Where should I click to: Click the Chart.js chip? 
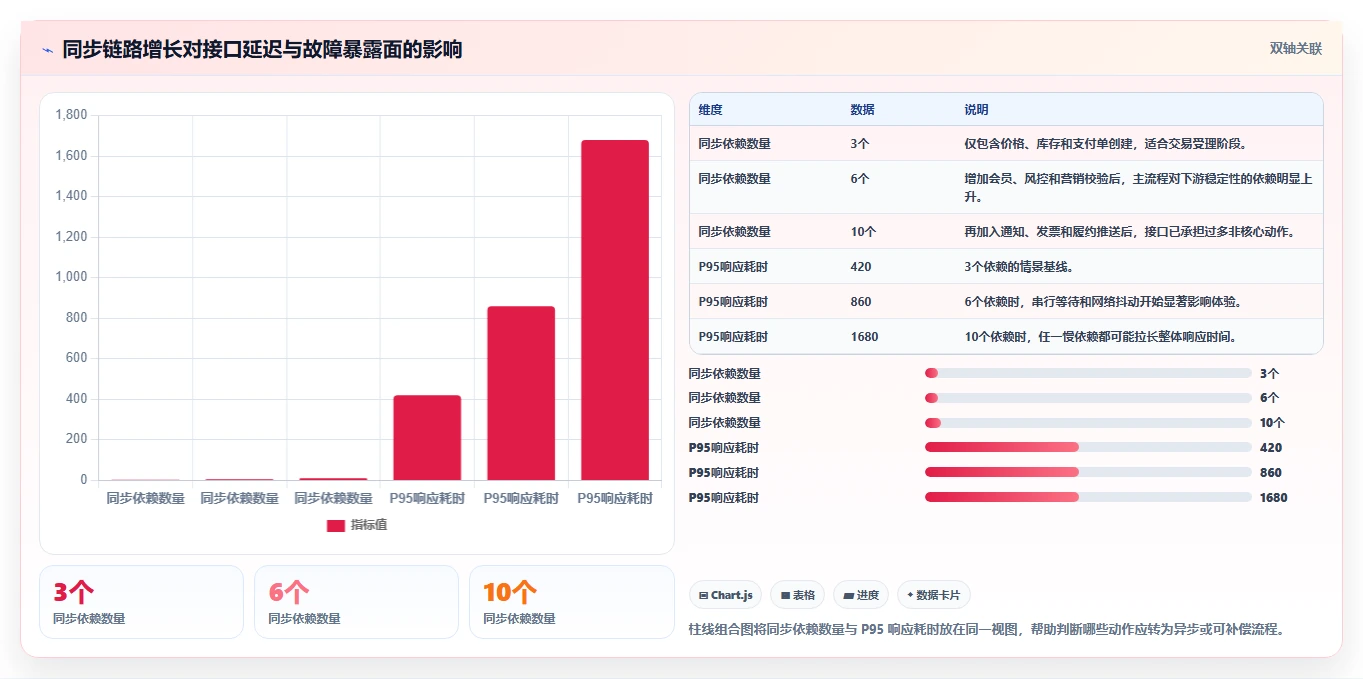coord(725,595)
